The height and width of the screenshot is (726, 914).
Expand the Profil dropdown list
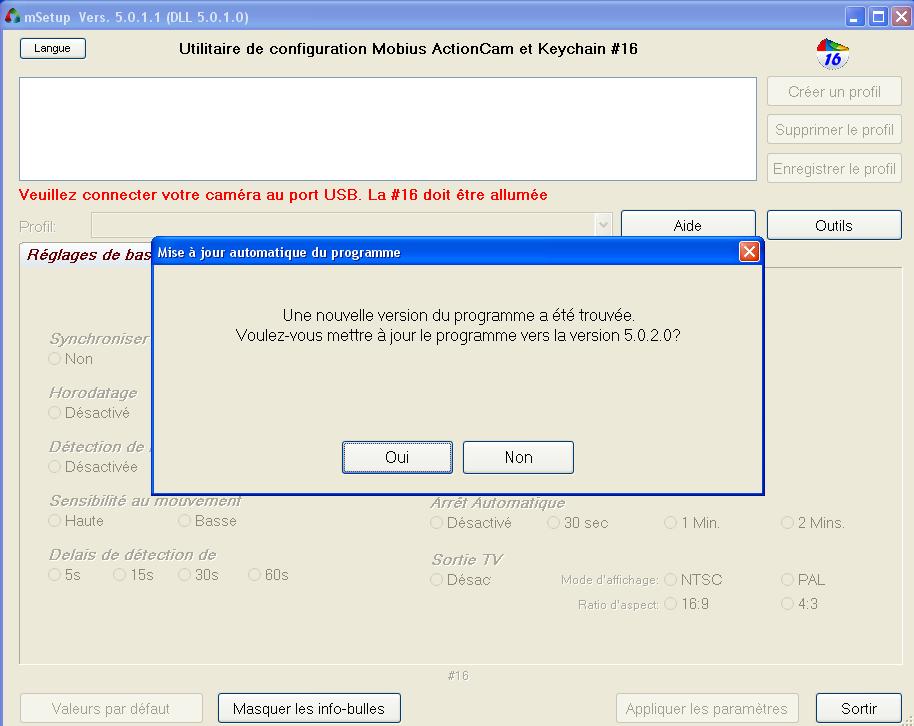603,225
